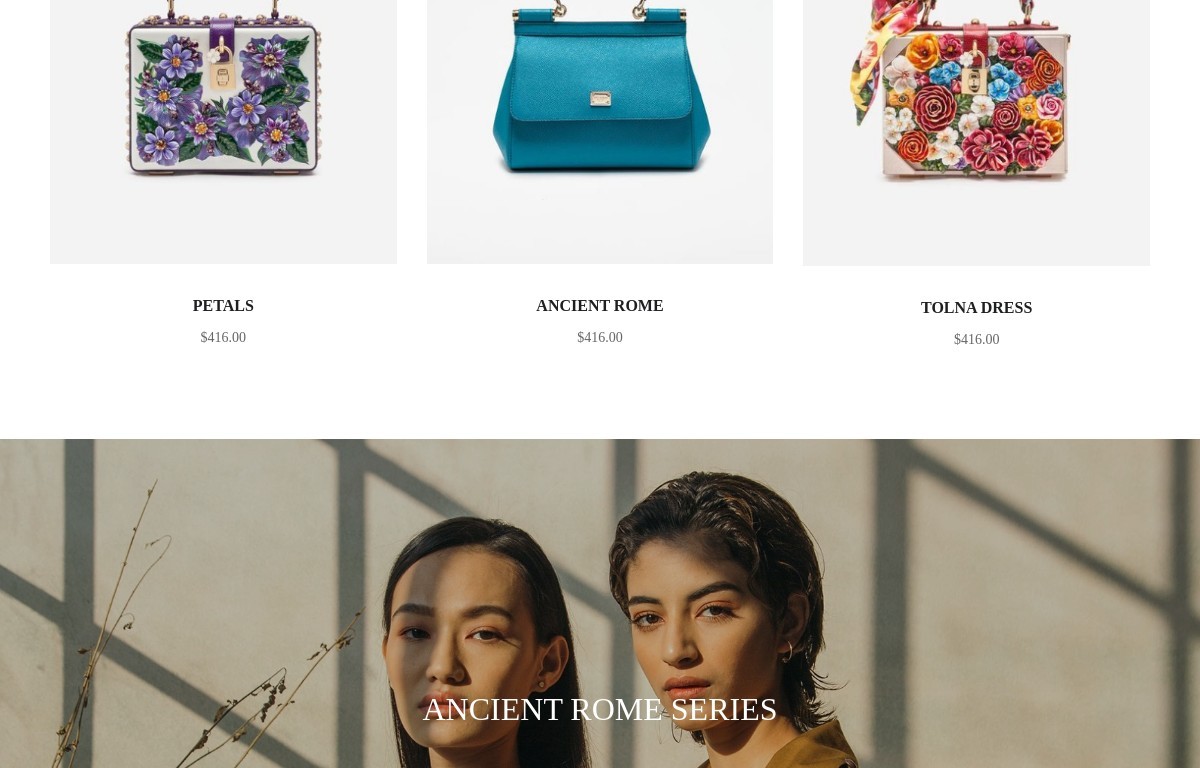This screenshot has width=1200, height=768.
Task: Click the PETALS product title
Action: point(223,306)
